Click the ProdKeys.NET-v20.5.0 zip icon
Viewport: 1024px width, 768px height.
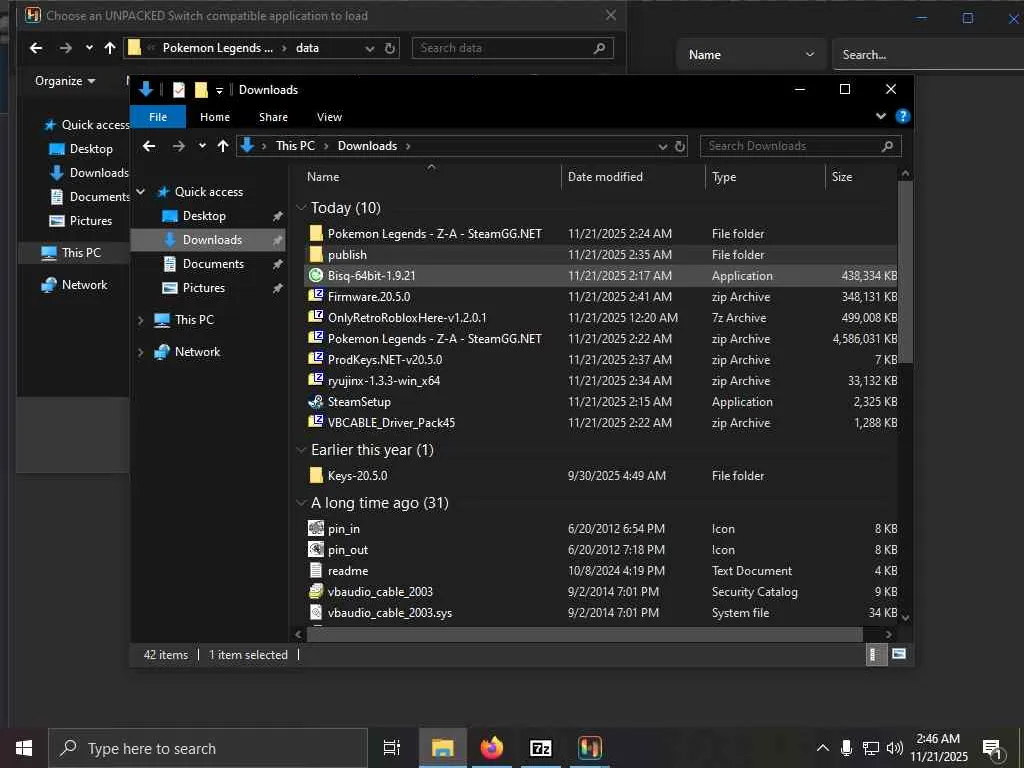tap(315, 359)
